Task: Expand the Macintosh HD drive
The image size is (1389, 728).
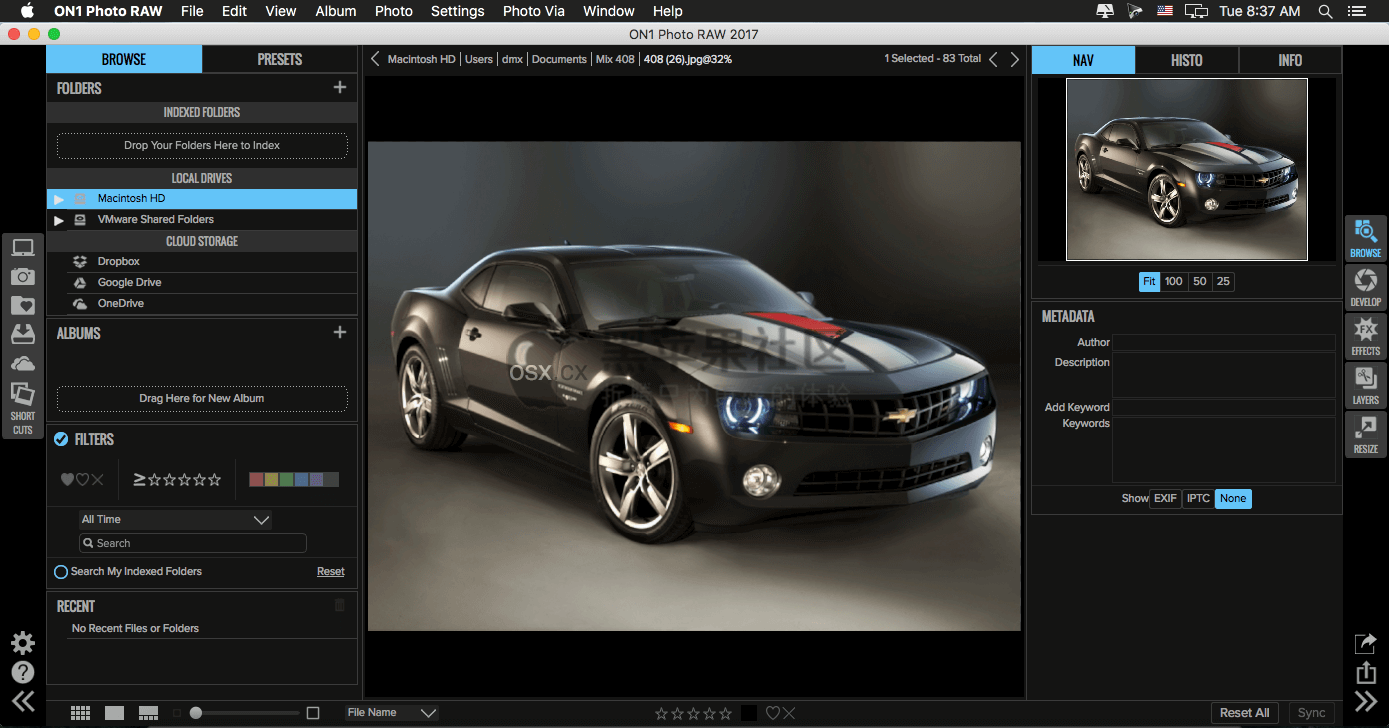Action: click(58, 199)
